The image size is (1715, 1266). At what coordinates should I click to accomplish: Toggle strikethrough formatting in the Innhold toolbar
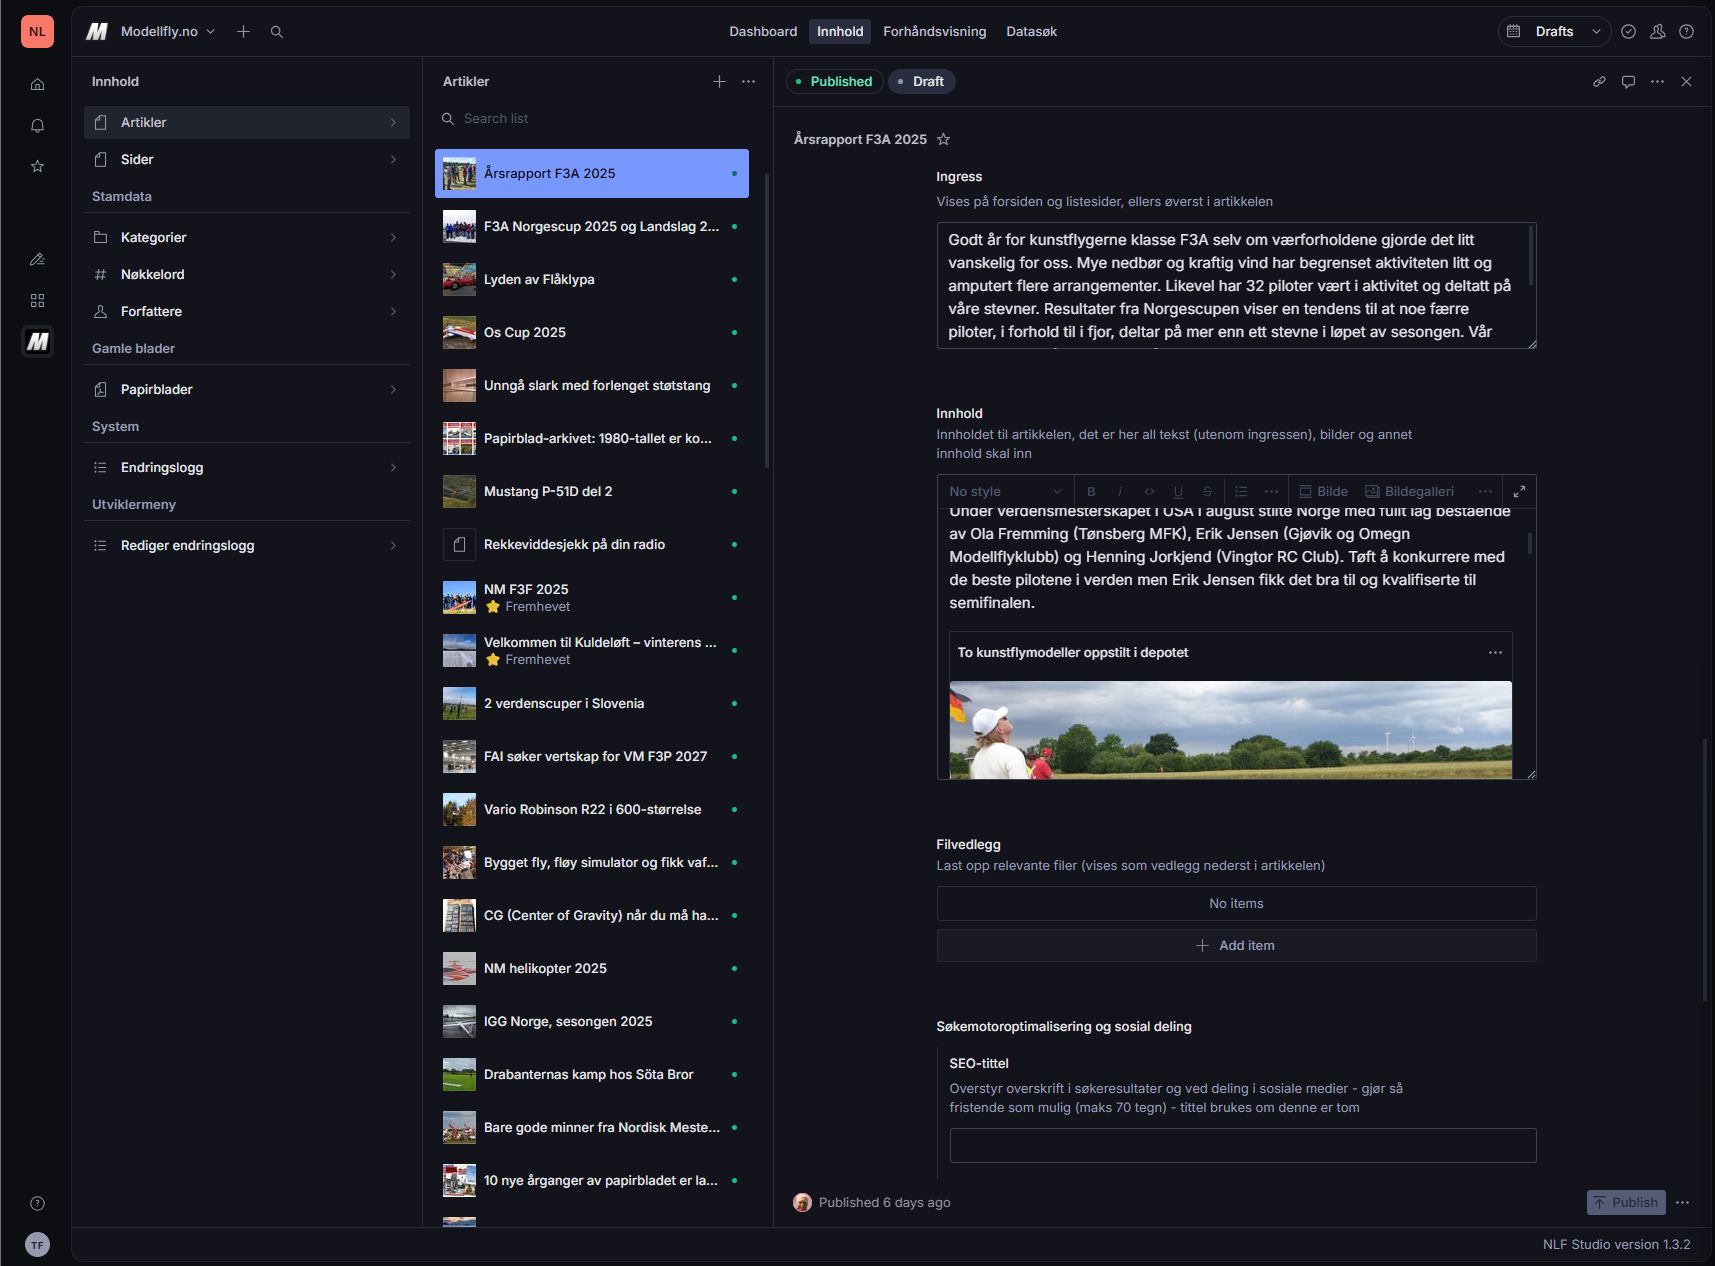1207,491
